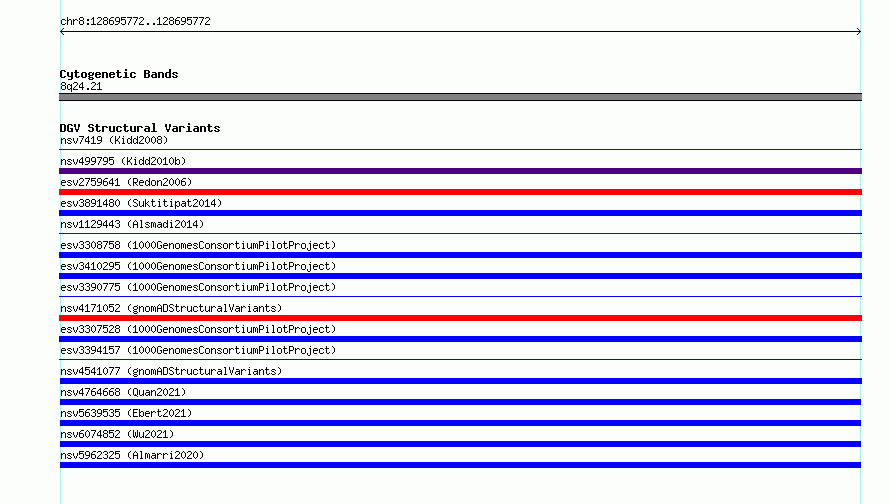Open the esv2759641 (Redon2006) variant label
Viewport: 890px width, 504px height.
coord(126,182)
